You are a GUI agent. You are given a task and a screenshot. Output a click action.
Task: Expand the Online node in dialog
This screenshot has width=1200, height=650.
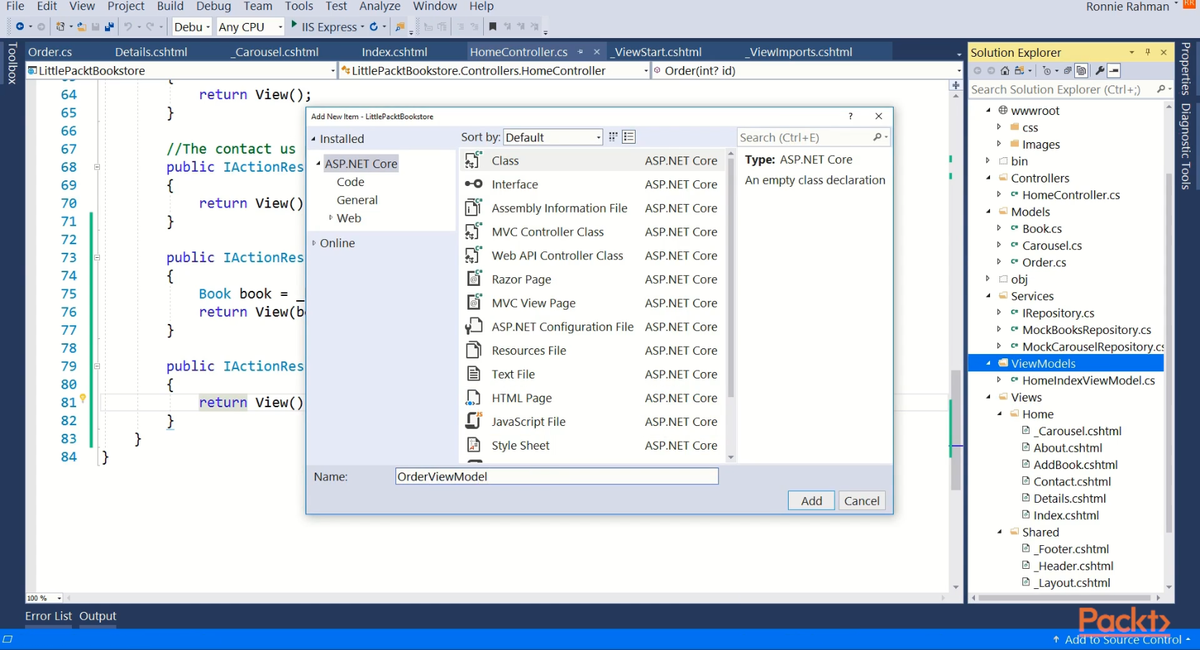(314, 243)
